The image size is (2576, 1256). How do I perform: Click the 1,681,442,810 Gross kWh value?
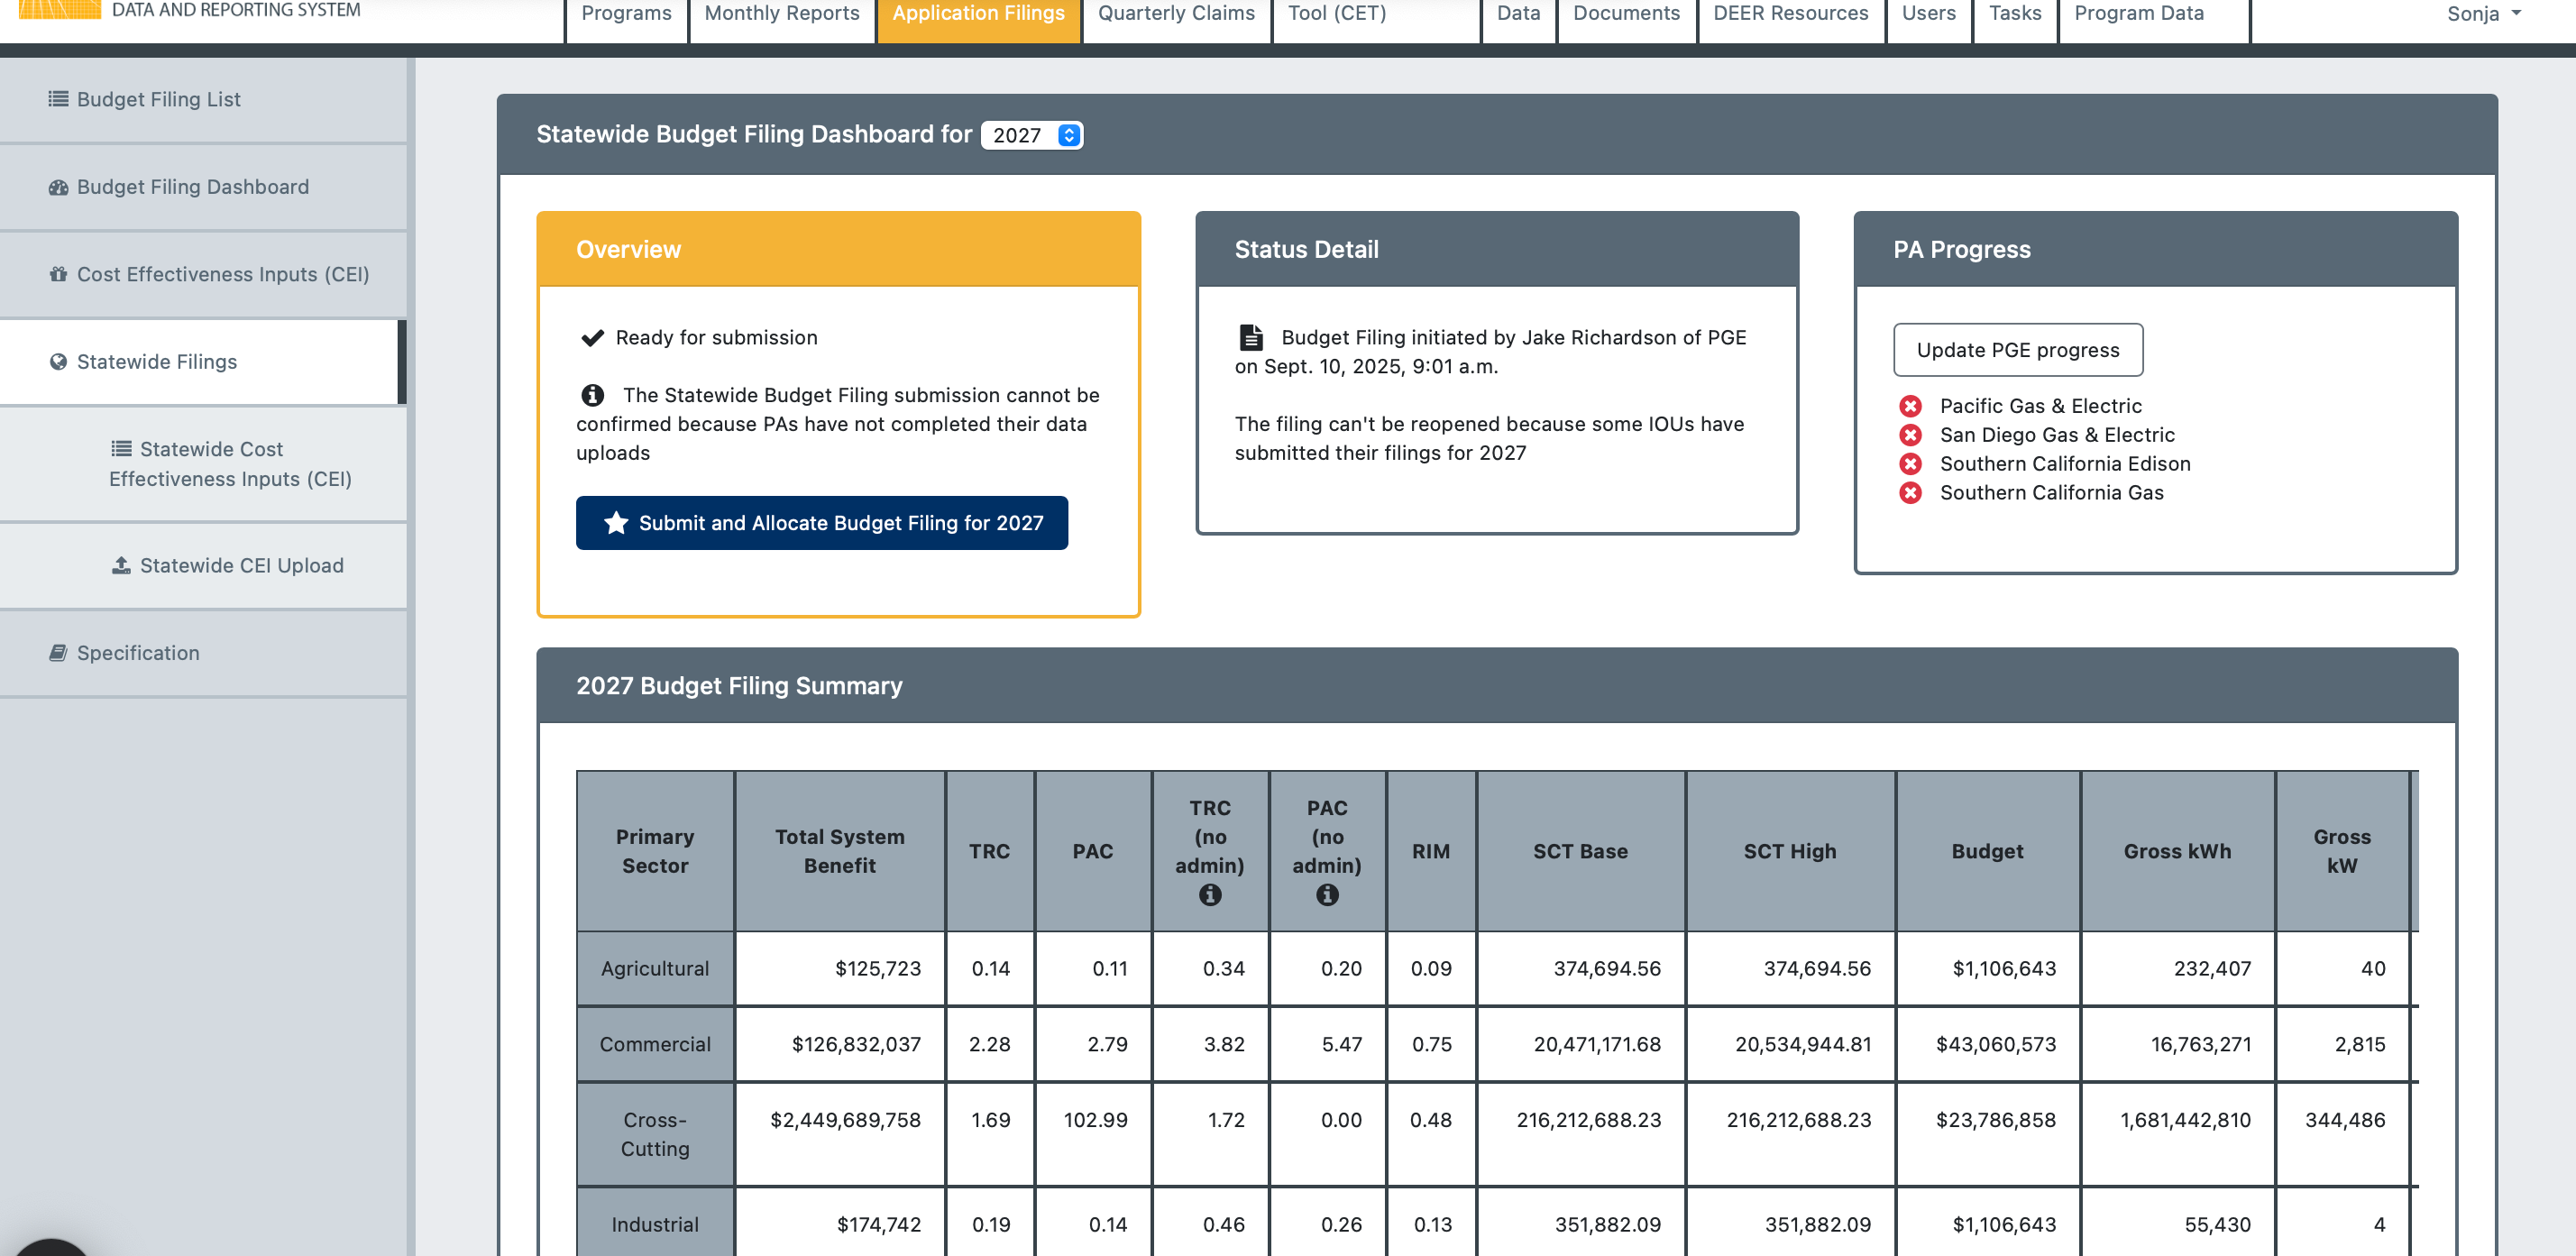pyautogui.click(x=2185, y=1121)
